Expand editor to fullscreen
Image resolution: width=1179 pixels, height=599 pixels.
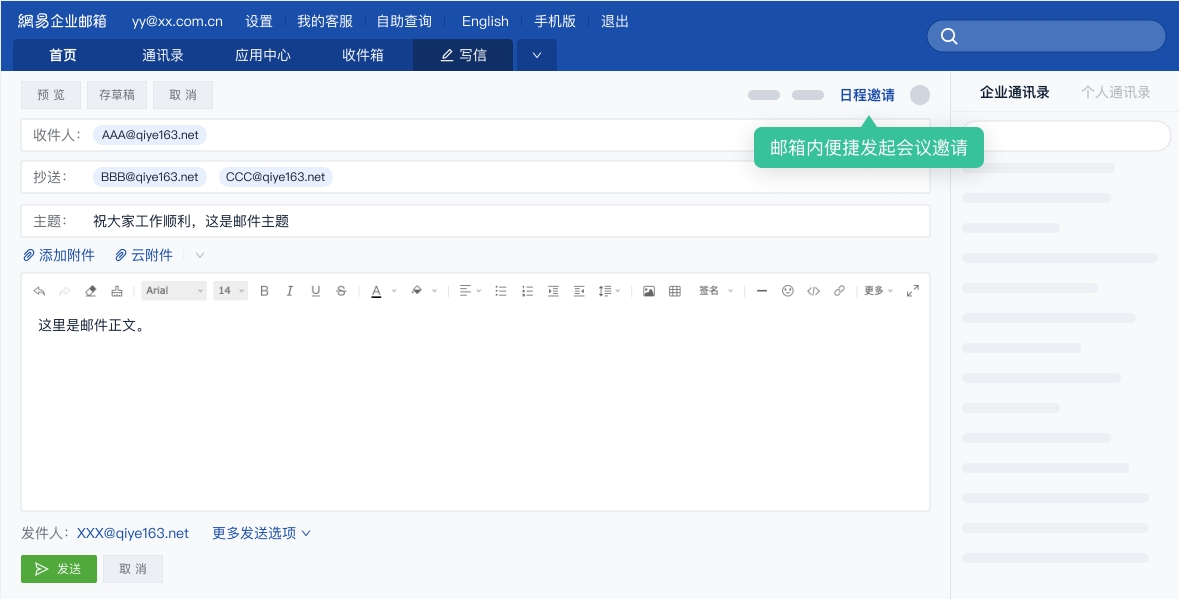tap(912, 291)
